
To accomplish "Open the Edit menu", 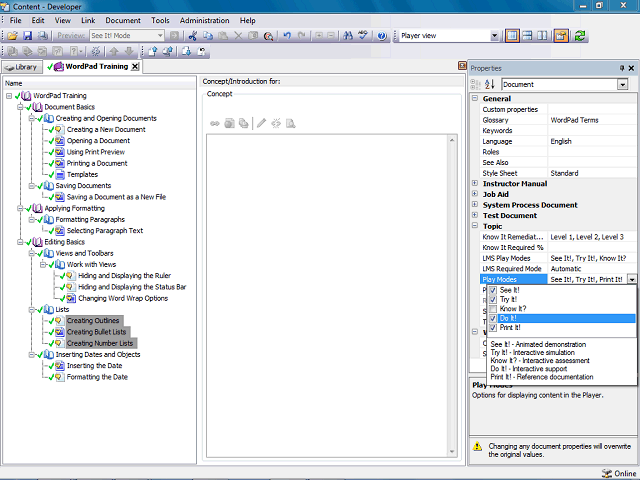I will pyautogui.click(x=38, y=20).
